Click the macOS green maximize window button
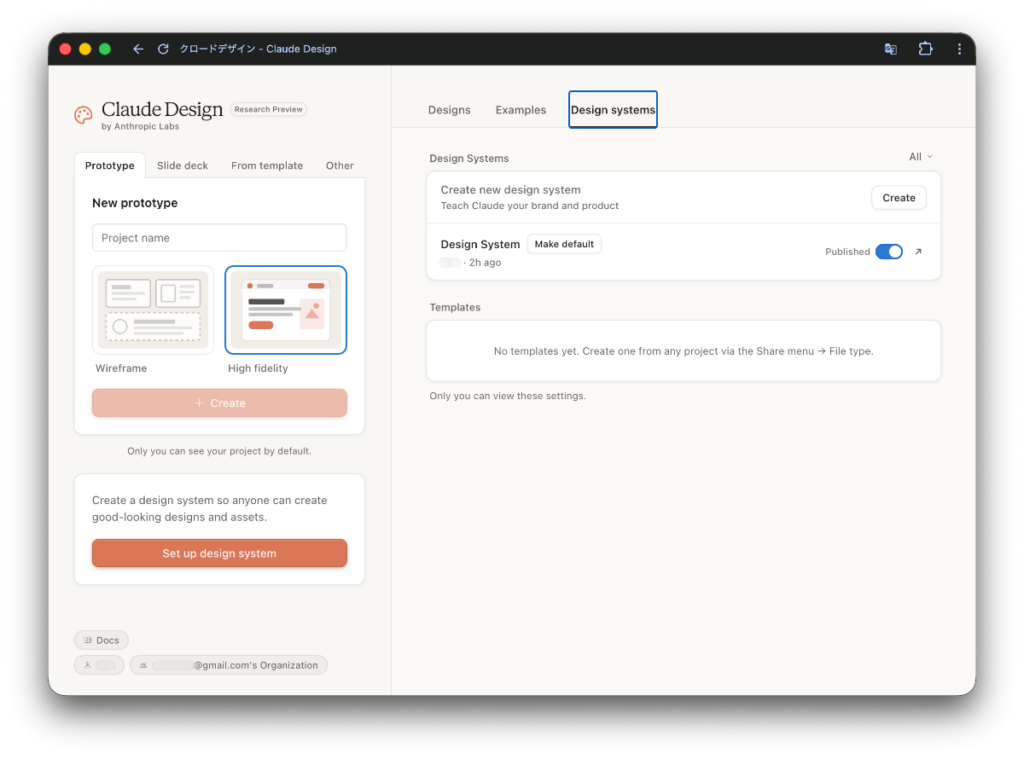Viewport: 1024px width, 759px height. (x=104, y=49)
